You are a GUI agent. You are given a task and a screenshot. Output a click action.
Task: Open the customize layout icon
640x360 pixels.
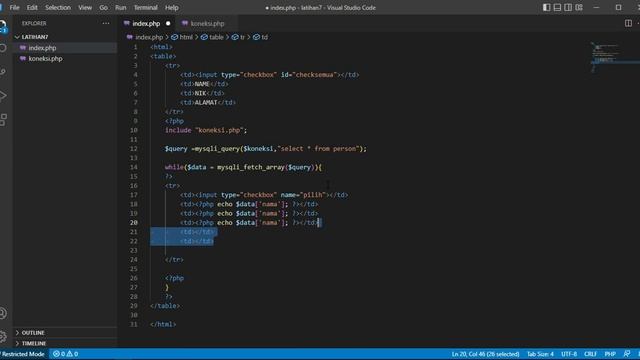[x=579, y=7]
